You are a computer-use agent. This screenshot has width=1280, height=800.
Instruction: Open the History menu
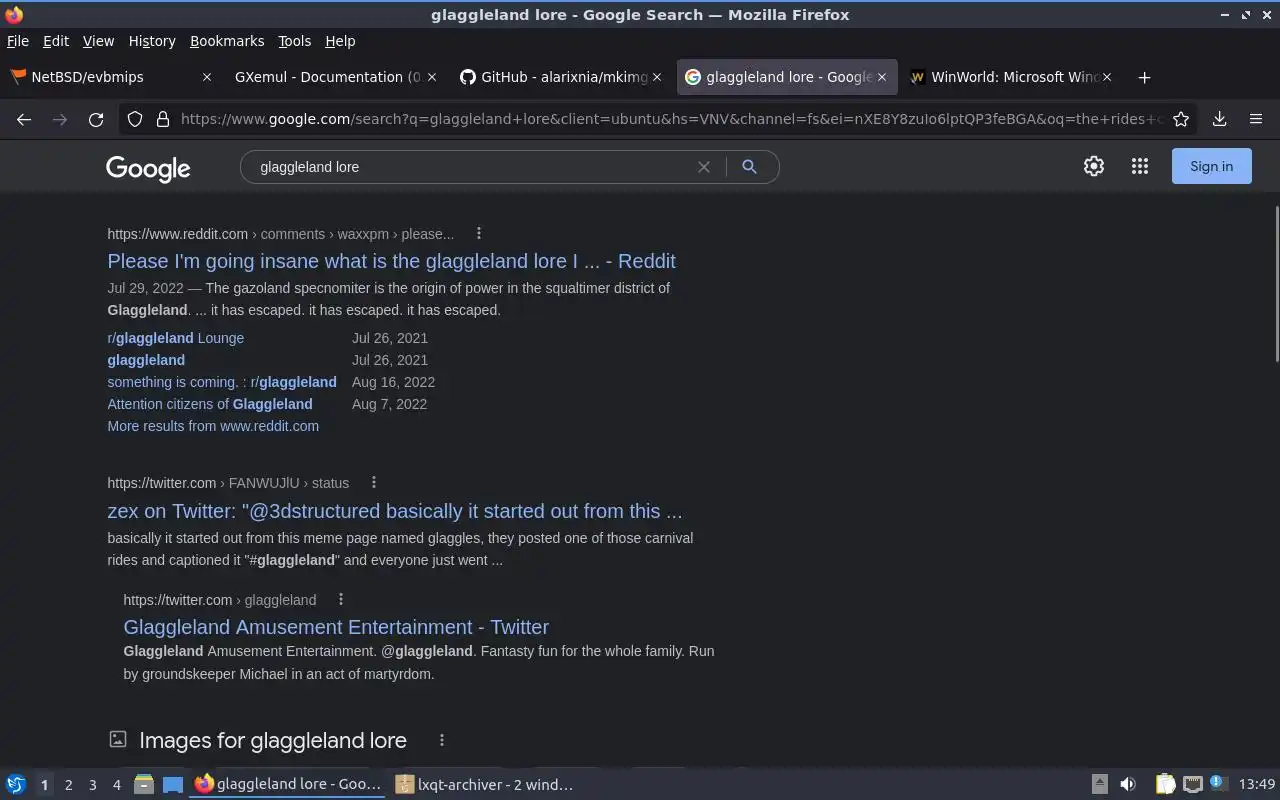[x=152, y=41]
